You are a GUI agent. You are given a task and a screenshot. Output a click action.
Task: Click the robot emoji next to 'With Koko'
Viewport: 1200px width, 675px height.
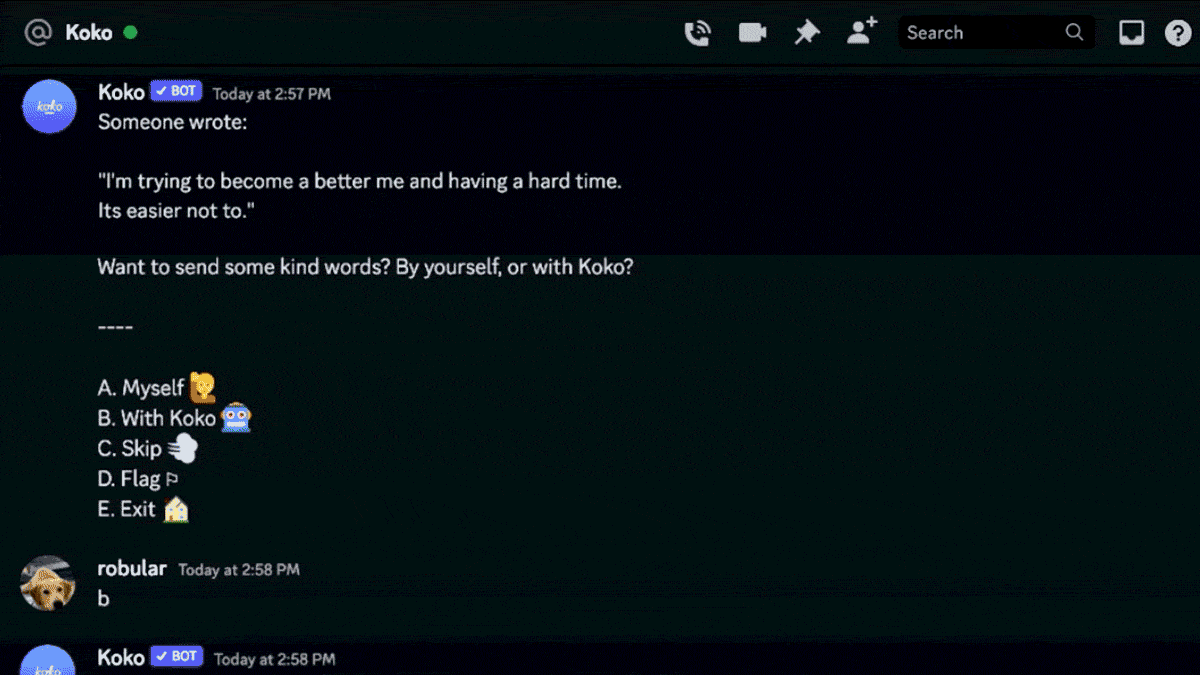[x=235, y=418]
